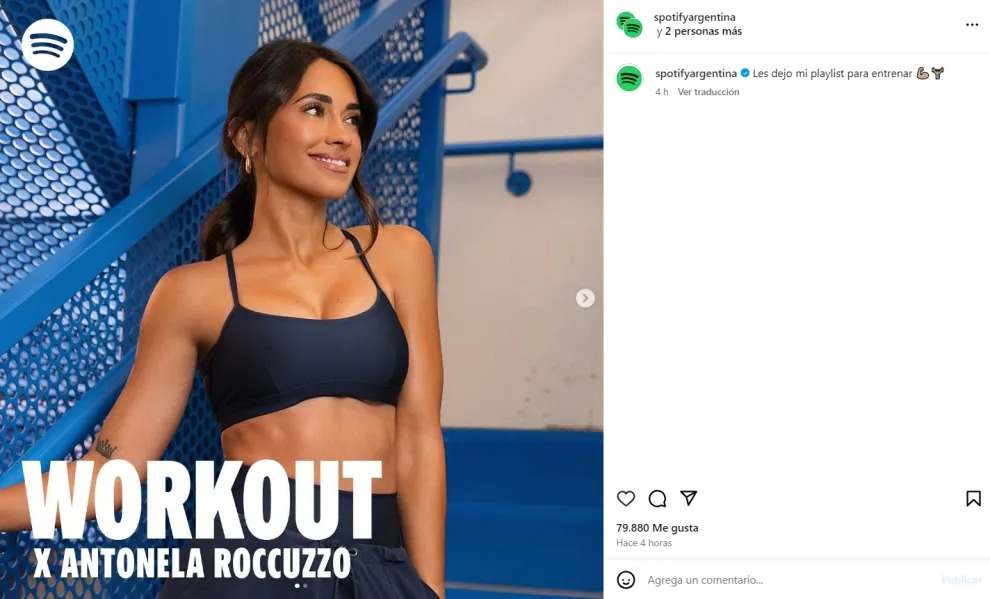Click the Workout x Antonela Roccuzzo image

pyautogui.click(x=301, y=299)
